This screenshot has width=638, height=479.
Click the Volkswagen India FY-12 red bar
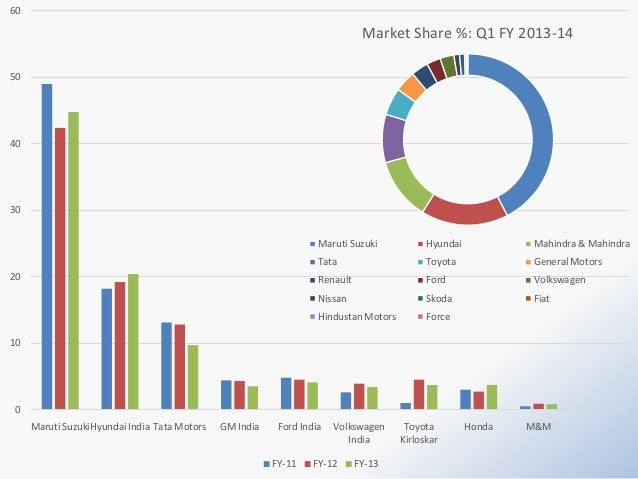pos(359,396)
